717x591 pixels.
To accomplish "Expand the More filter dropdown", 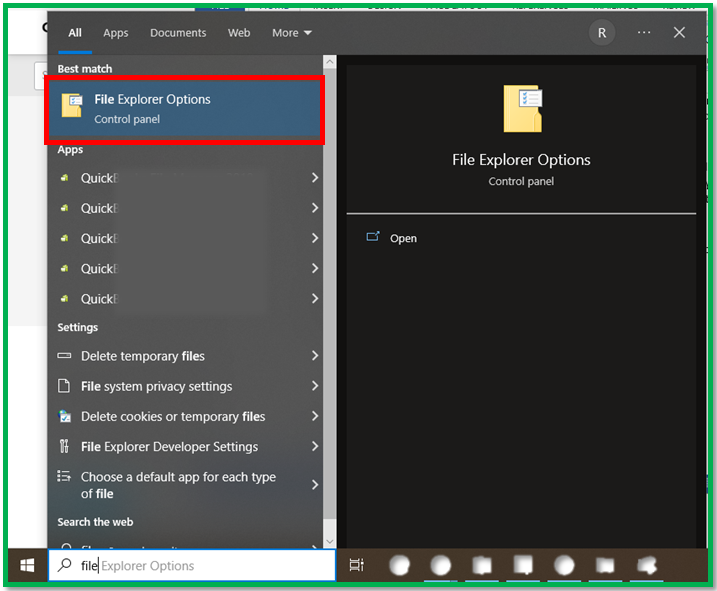I will 292,33.
